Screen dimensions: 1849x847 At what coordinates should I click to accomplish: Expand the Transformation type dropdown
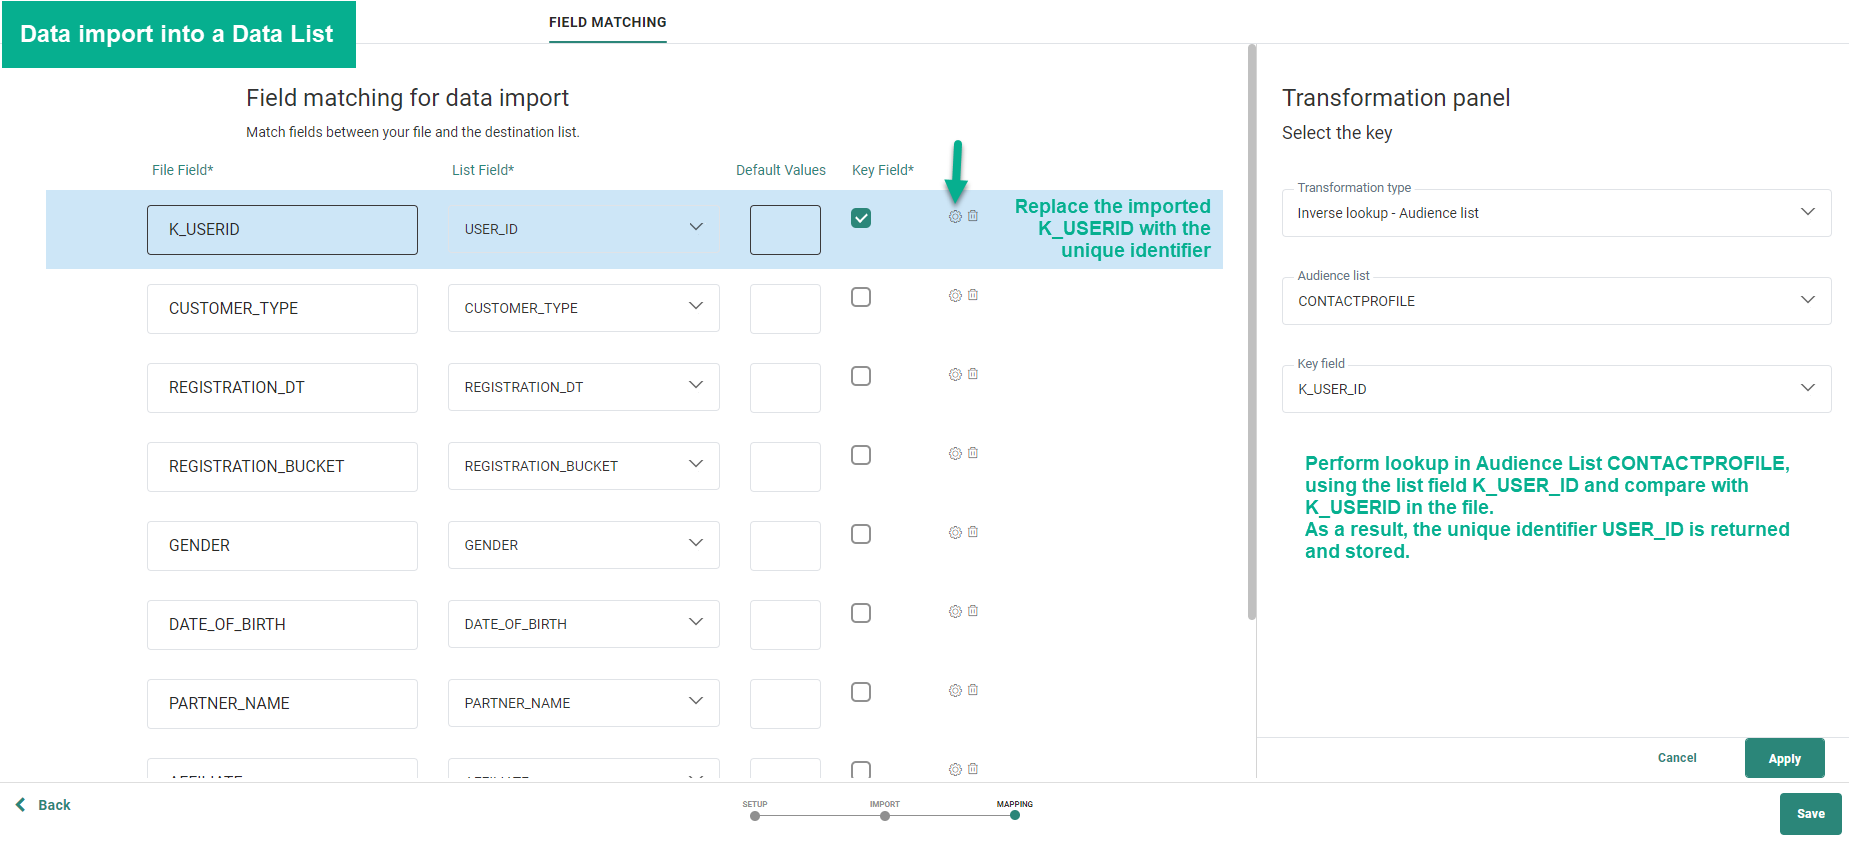tap(1555, 213)
